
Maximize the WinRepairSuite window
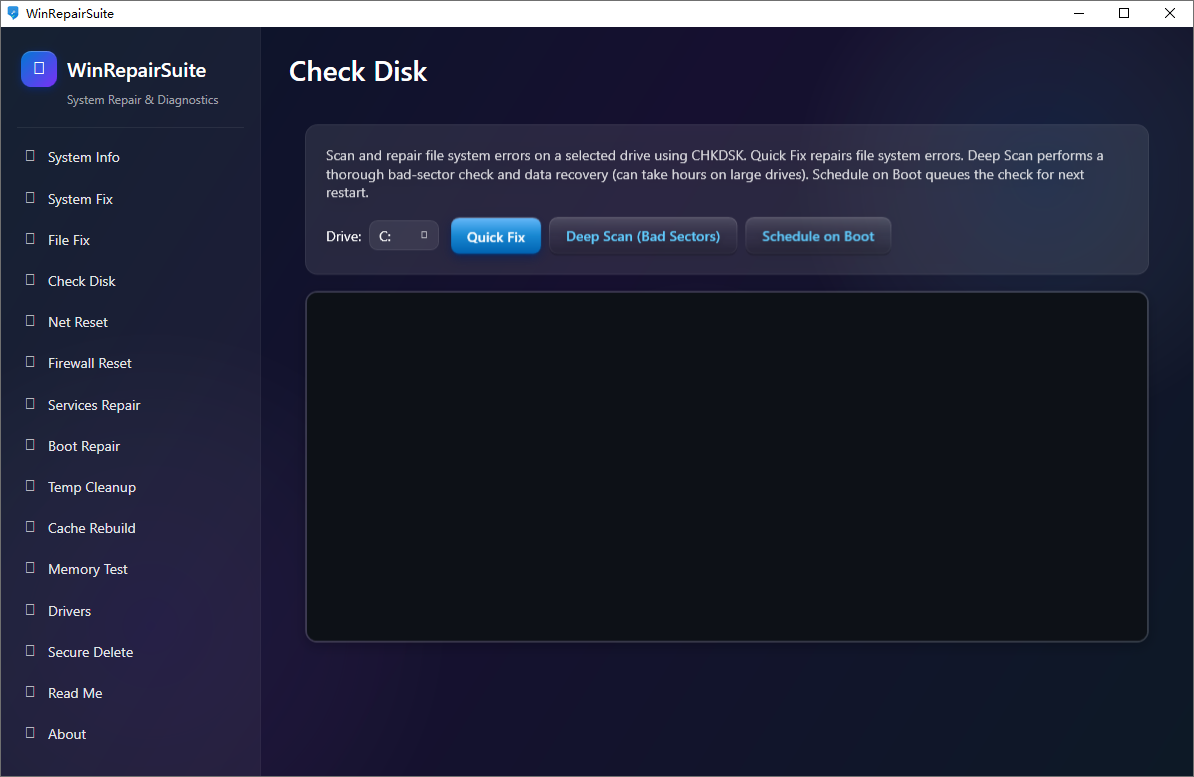pos(1124,13)
